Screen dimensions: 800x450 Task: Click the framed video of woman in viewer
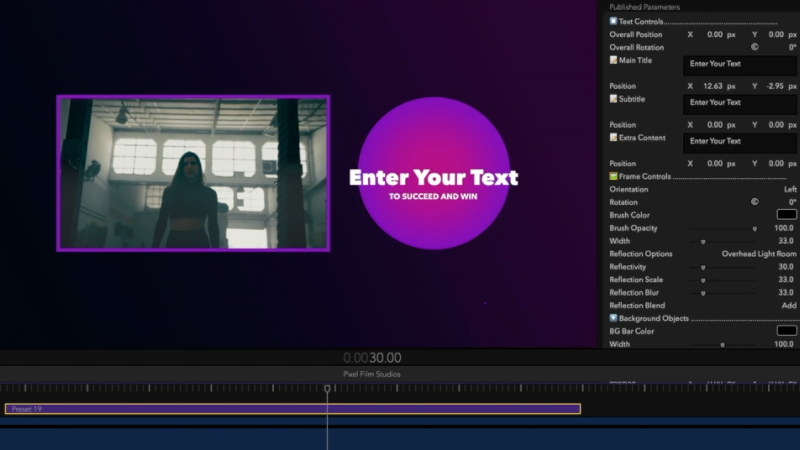coord(193,173)
